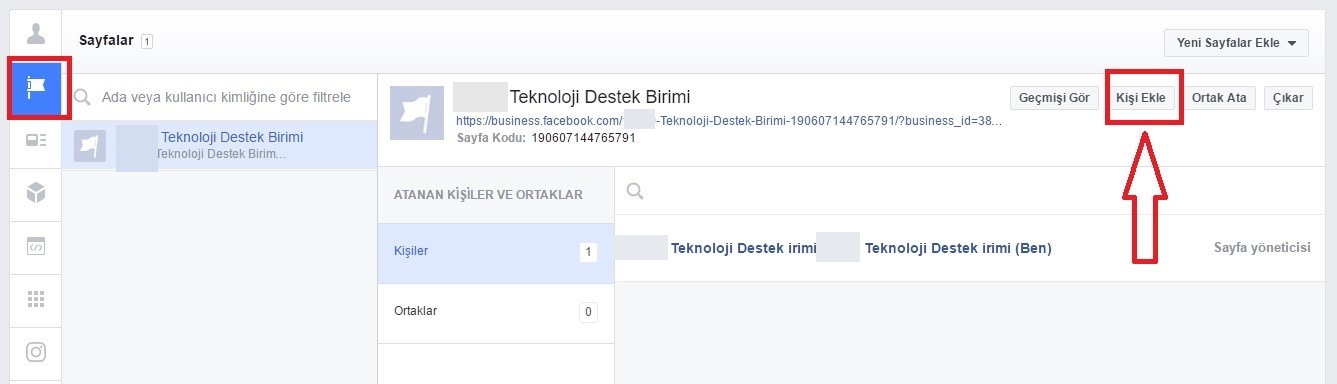The width and height of the screenshot is (1337, 384).
Task: Click the magnifier icon above the people list
Action: click(x=634, y=190)
